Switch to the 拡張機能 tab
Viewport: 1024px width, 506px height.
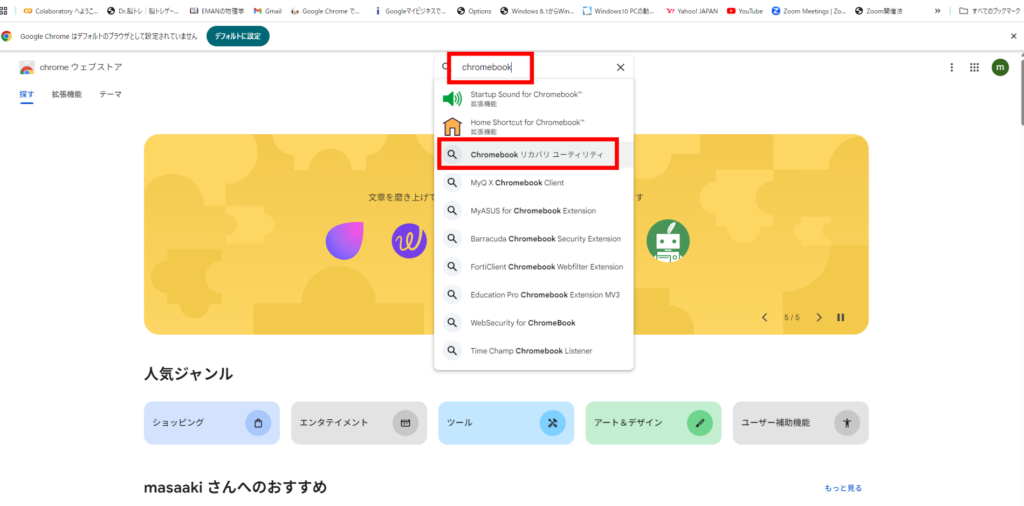click(67, 94)
